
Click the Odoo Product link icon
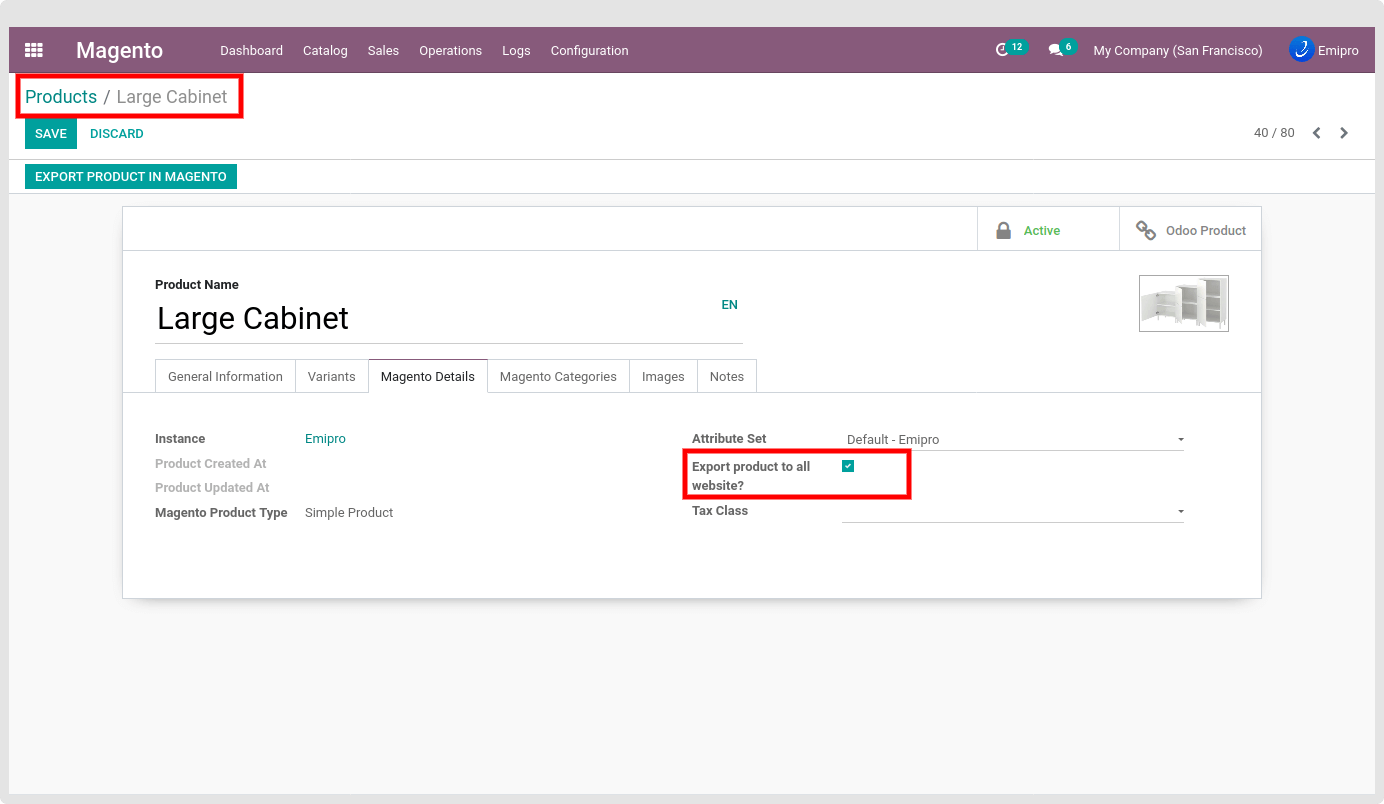[x=1146, y=230]
